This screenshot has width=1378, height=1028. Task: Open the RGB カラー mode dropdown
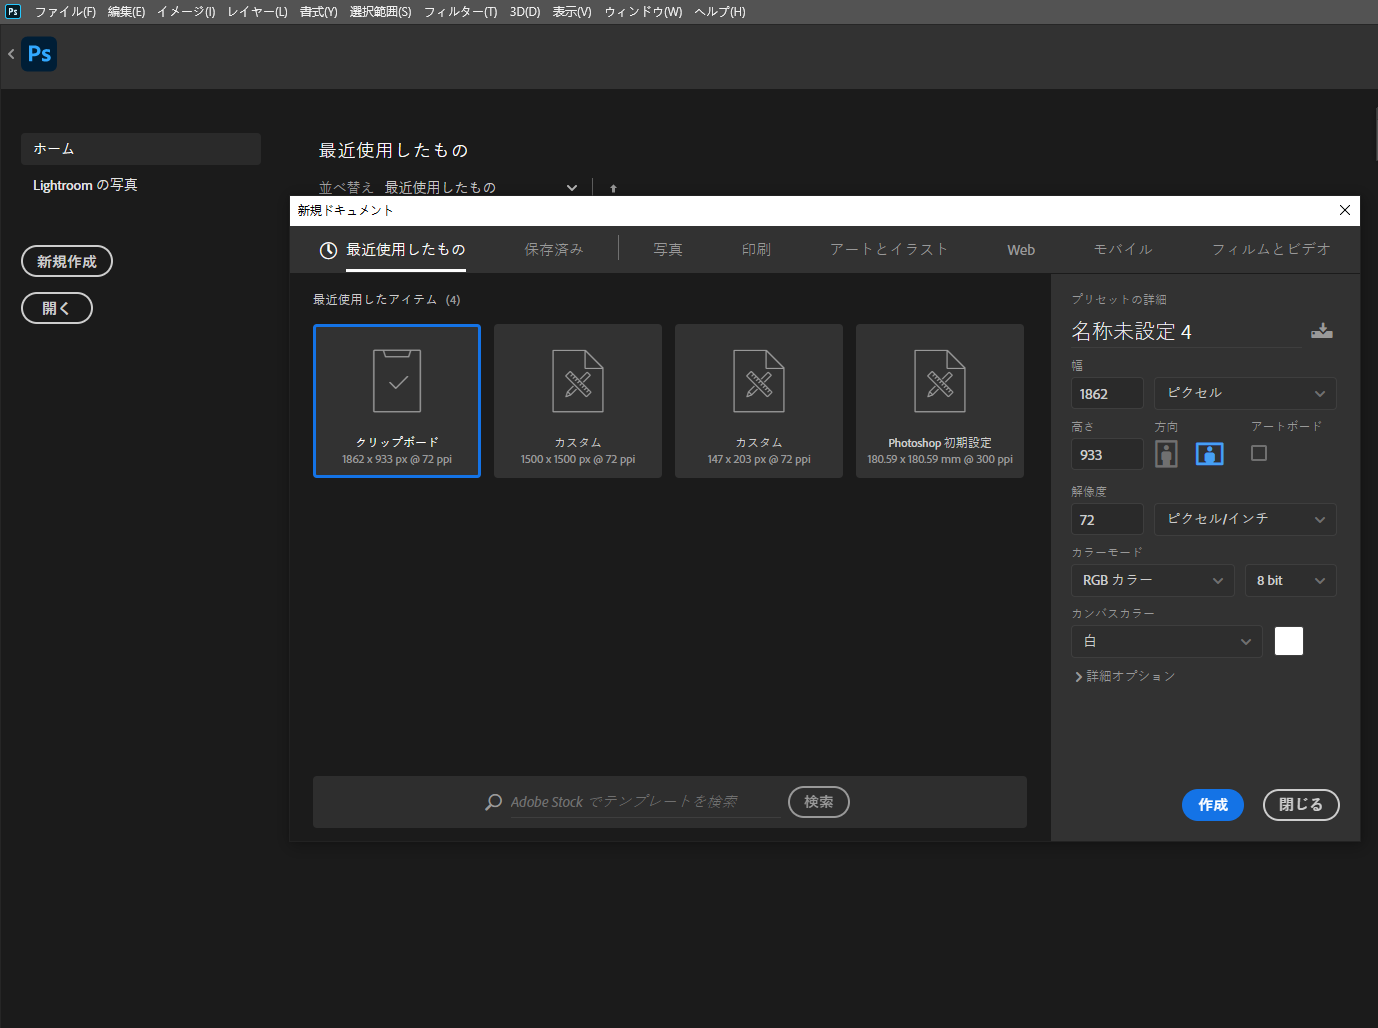pyautogui.click(x=1153, y=580)
